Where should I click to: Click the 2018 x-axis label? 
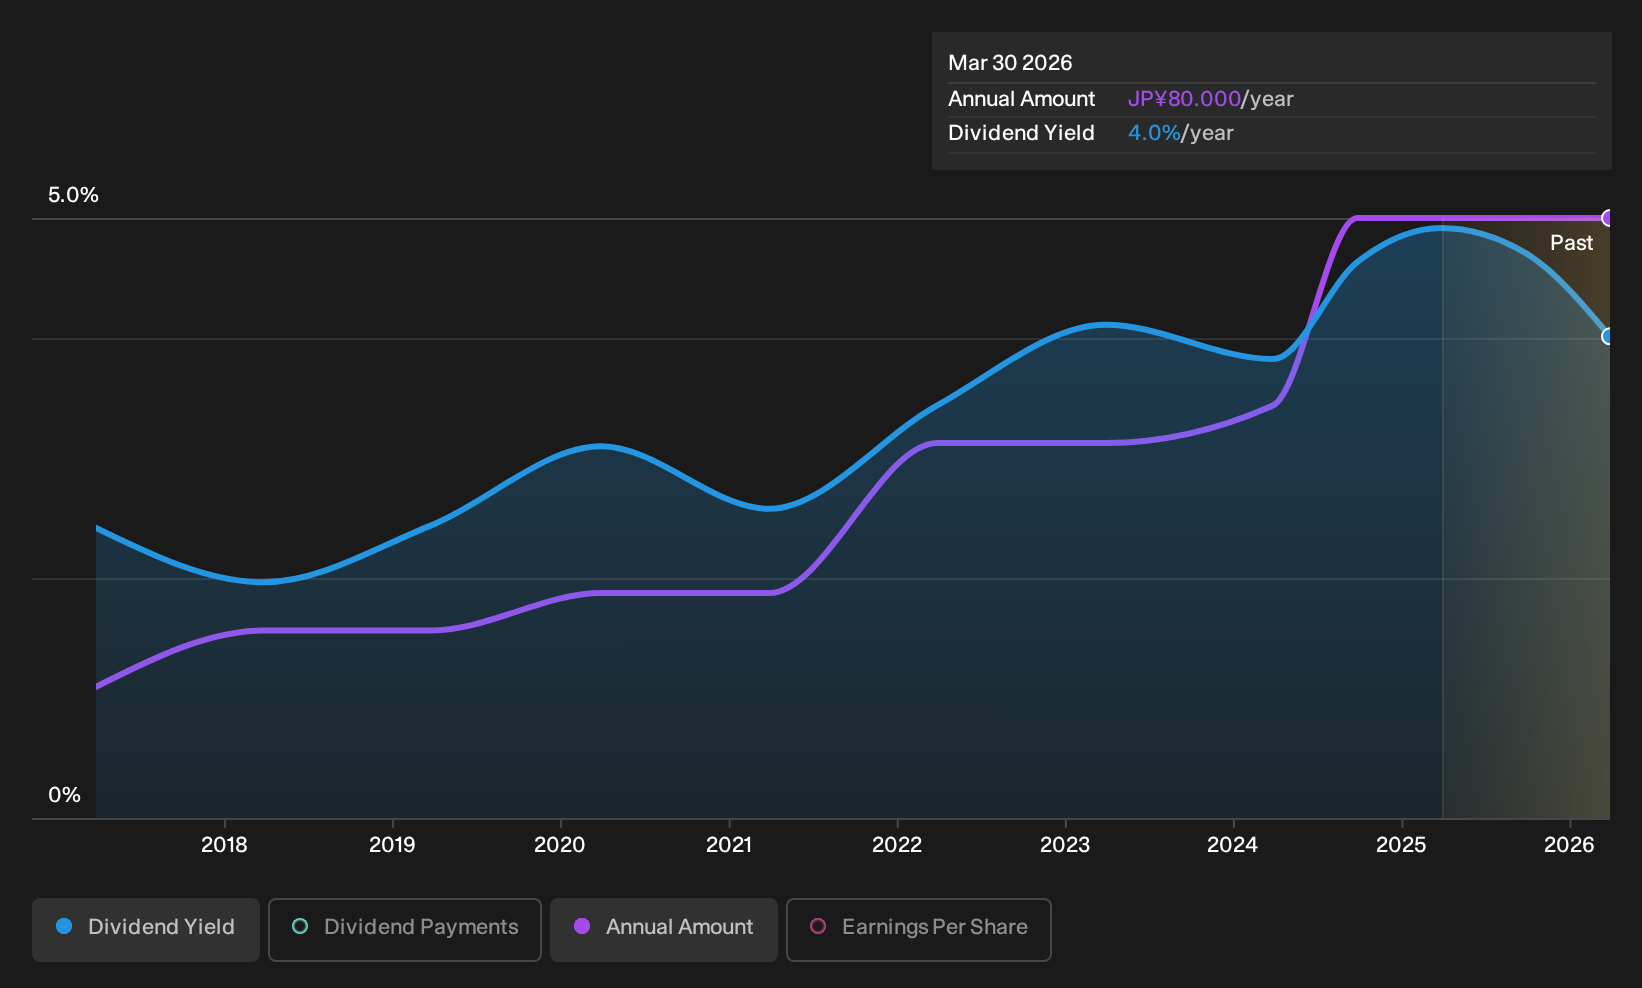(224, 845)
